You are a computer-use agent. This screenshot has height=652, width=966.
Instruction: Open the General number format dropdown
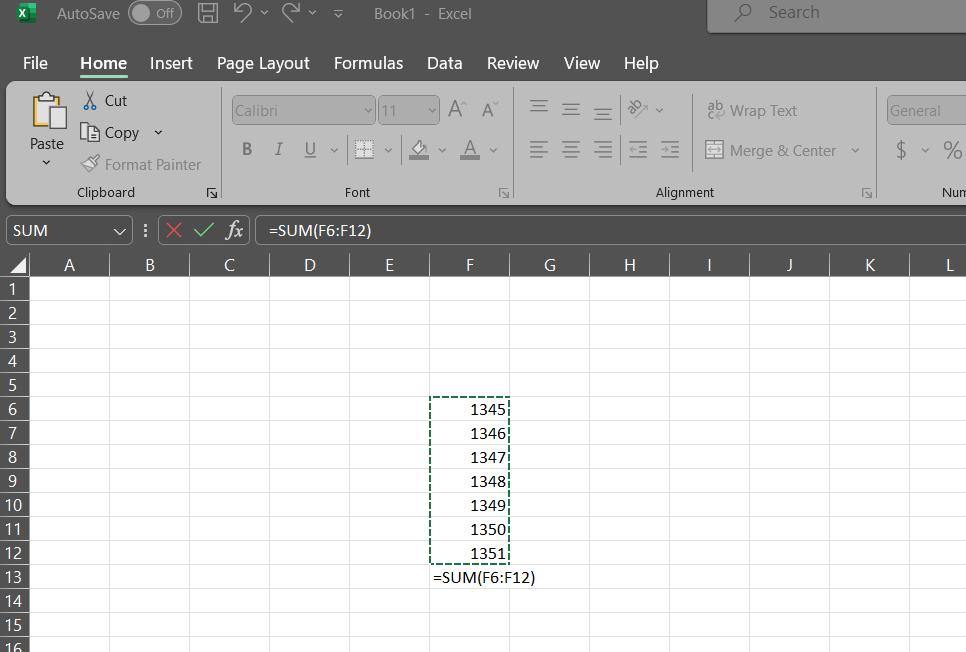click(x=927, y=111)
